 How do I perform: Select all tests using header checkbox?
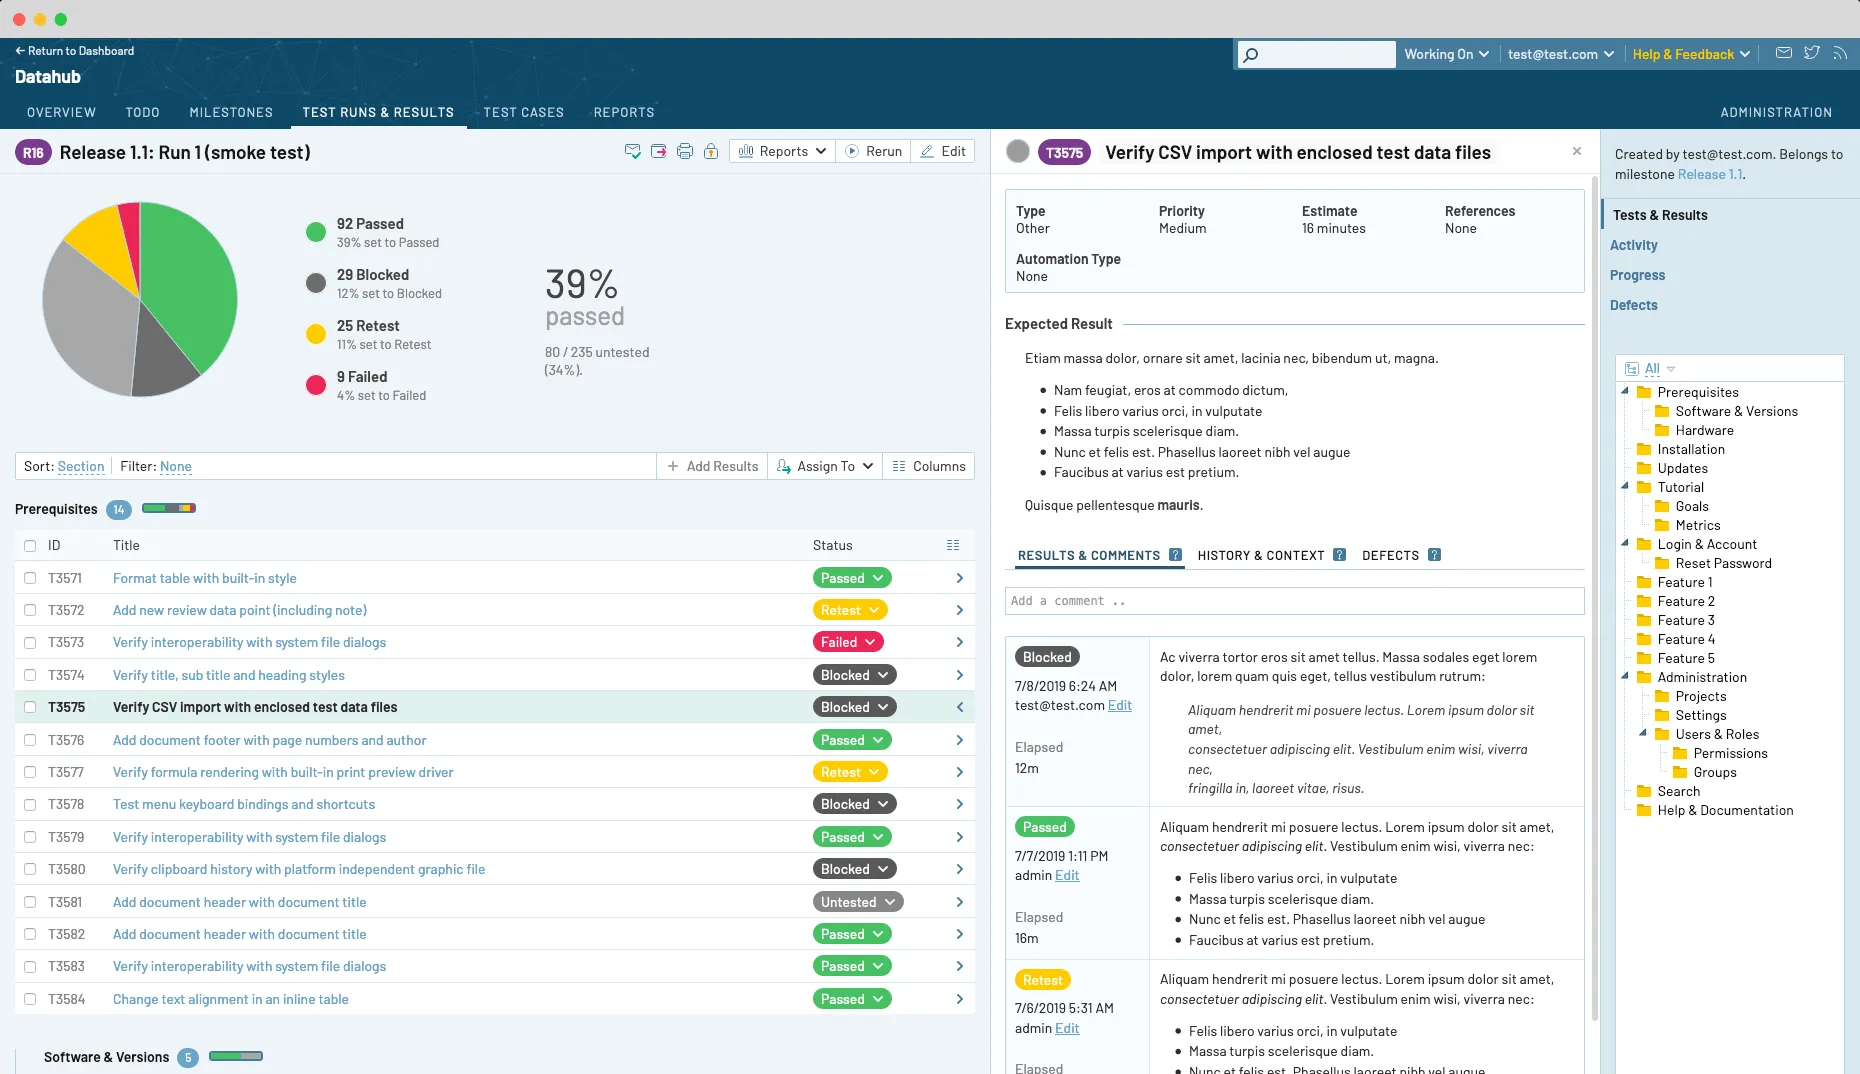coord(28,545)
